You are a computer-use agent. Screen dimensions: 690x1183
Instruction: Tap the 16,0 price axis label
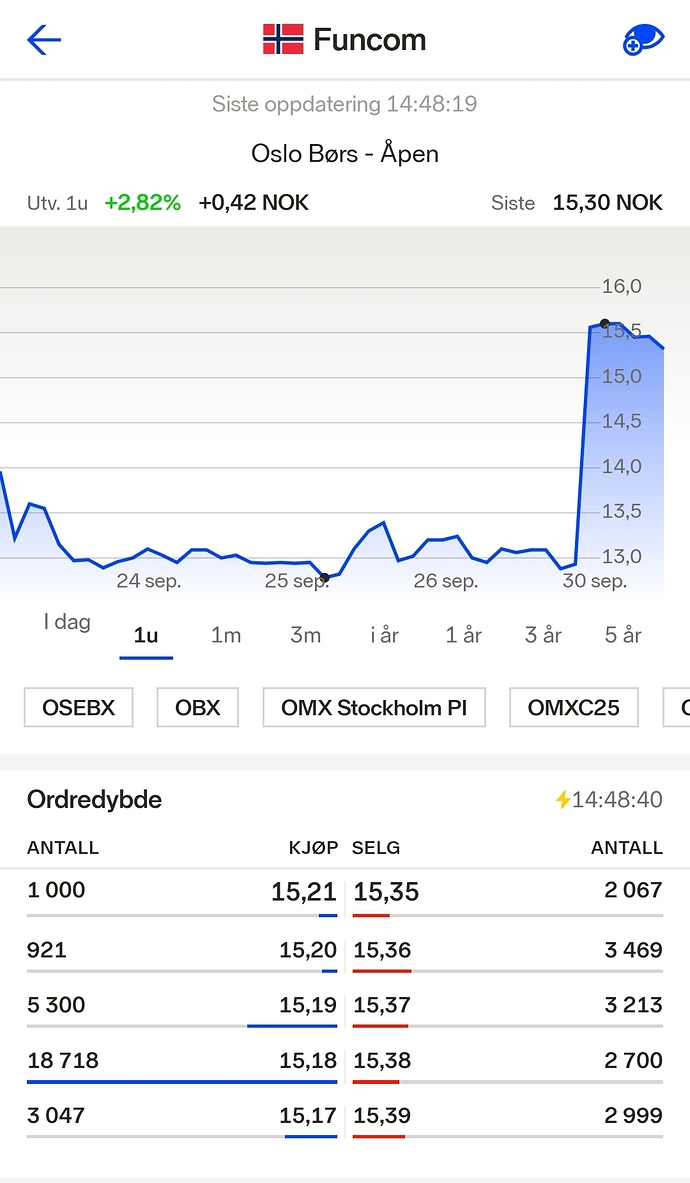pos(621,286)
